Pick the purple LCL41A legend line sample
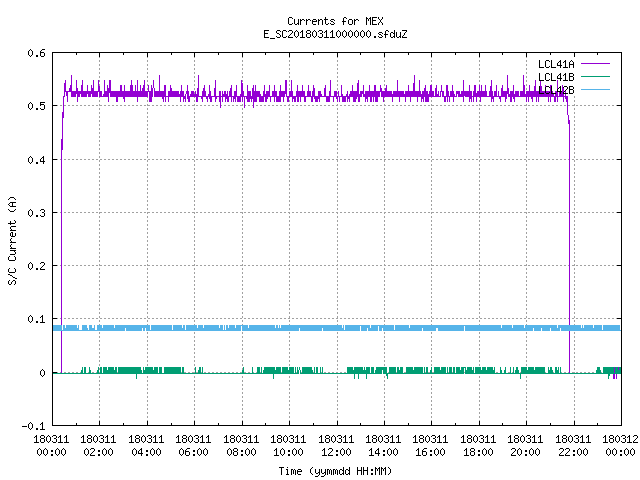Image resolution: width=640 pixels, height=480 pixels. [x=595, y=64]
